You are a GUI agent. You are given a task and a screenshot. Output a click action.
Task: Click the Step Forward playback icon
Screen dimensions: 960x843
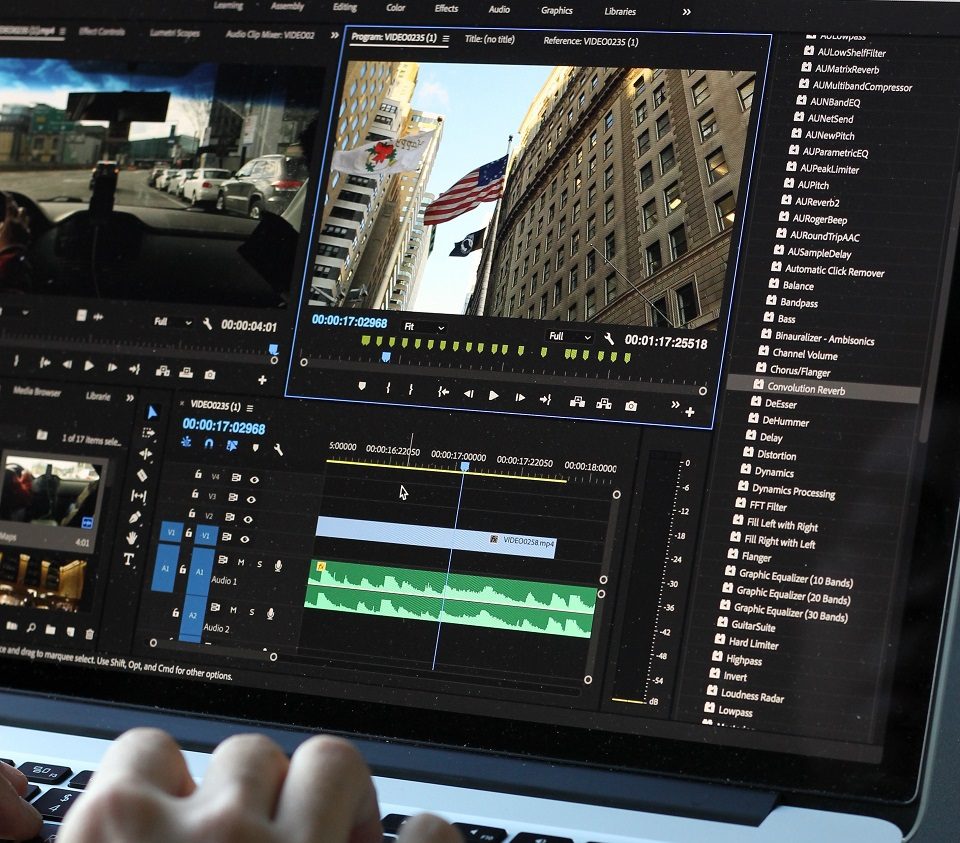coord(520,397)
